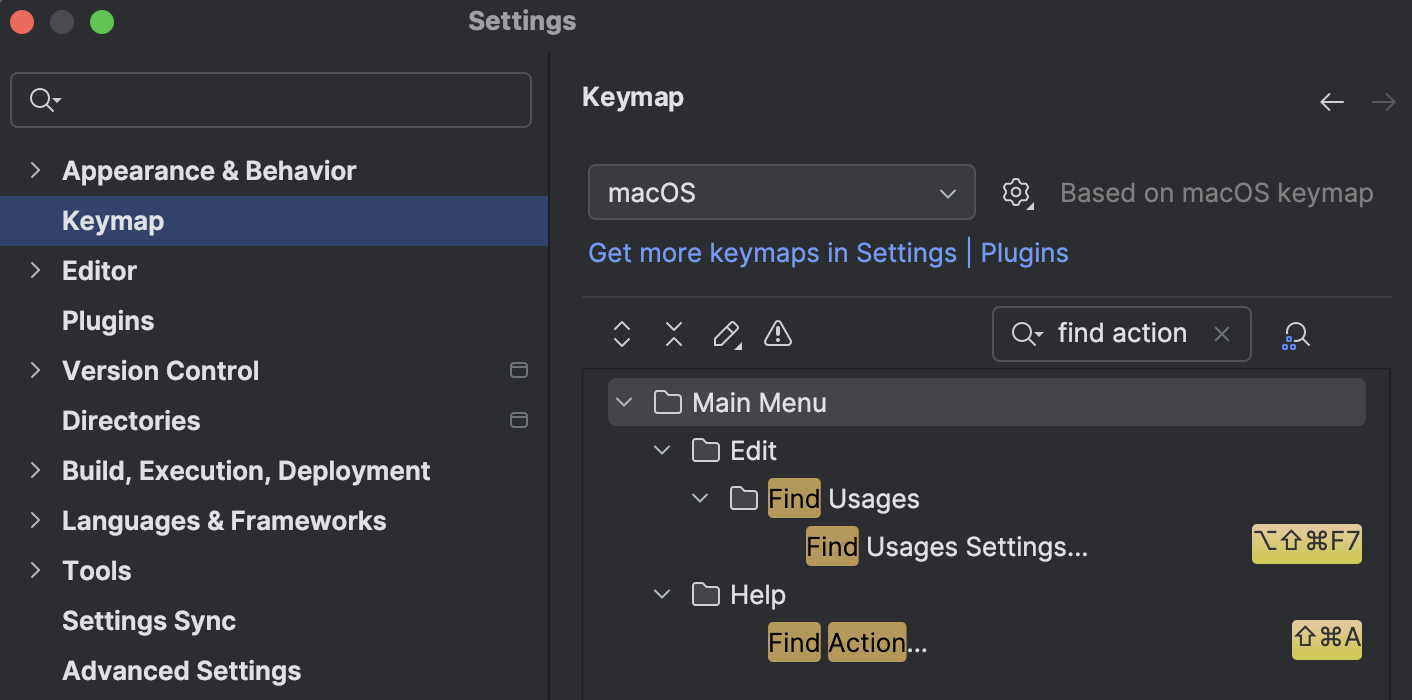Collapse the Help tree node

point(661,593)
